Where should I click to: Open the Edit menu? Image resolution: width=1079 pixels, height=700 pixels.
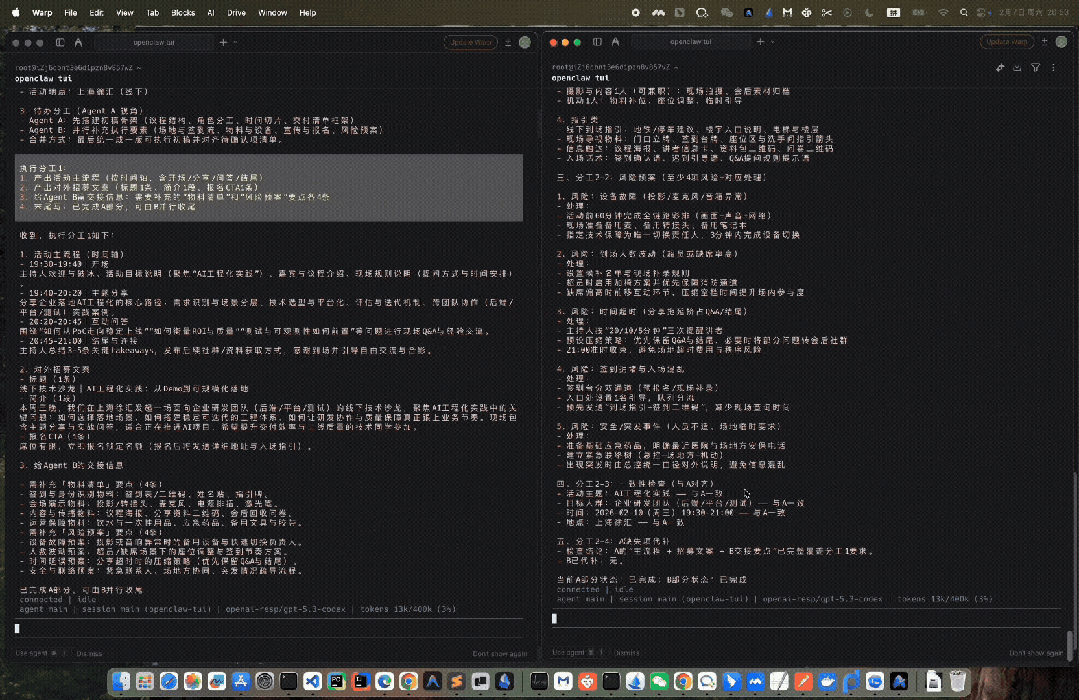pos(96,12)
